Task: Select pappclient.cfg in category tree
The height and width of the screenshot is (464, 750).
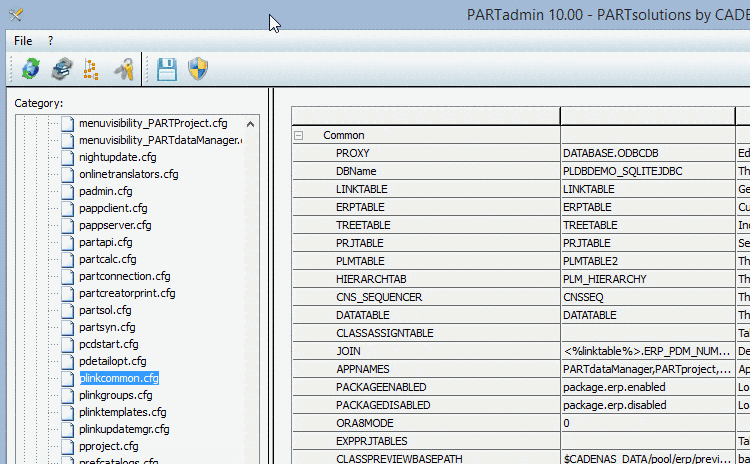Action: [113, 209]
